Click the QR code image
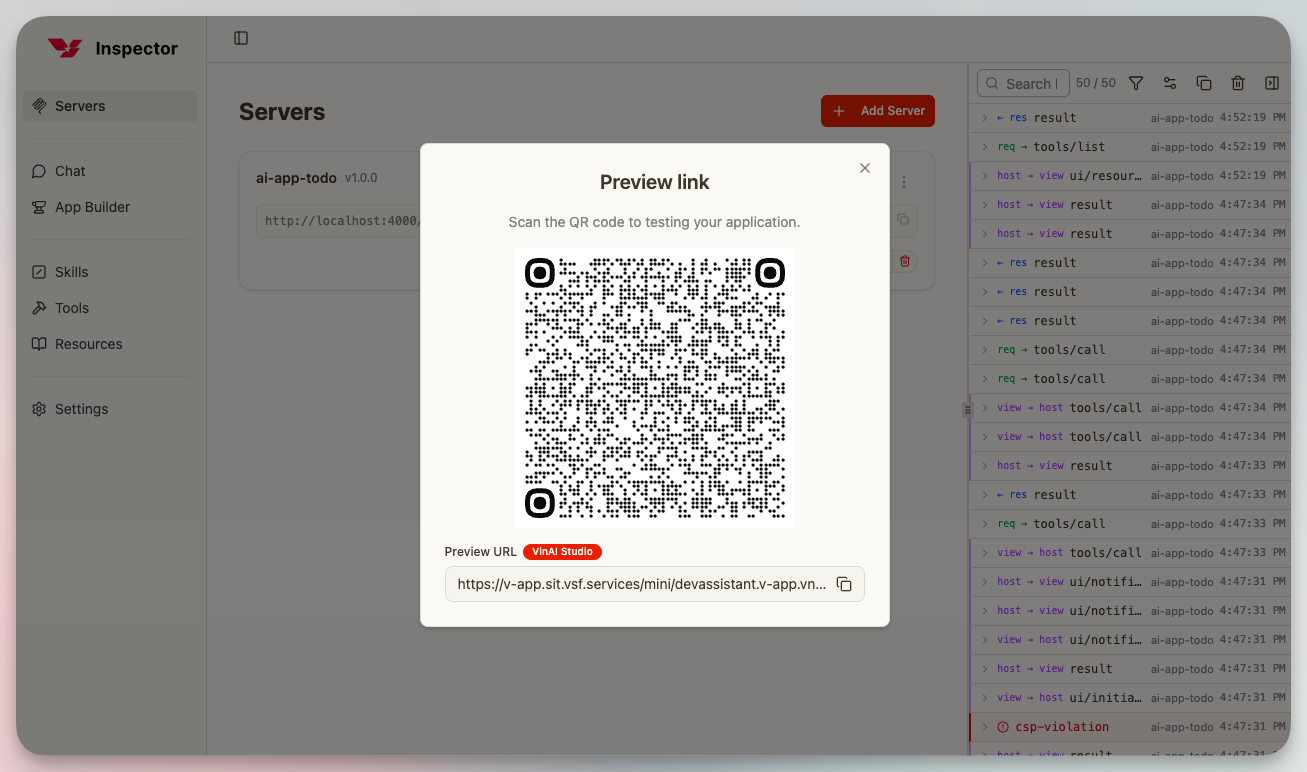1307x772 pixels. click(655, 388)
